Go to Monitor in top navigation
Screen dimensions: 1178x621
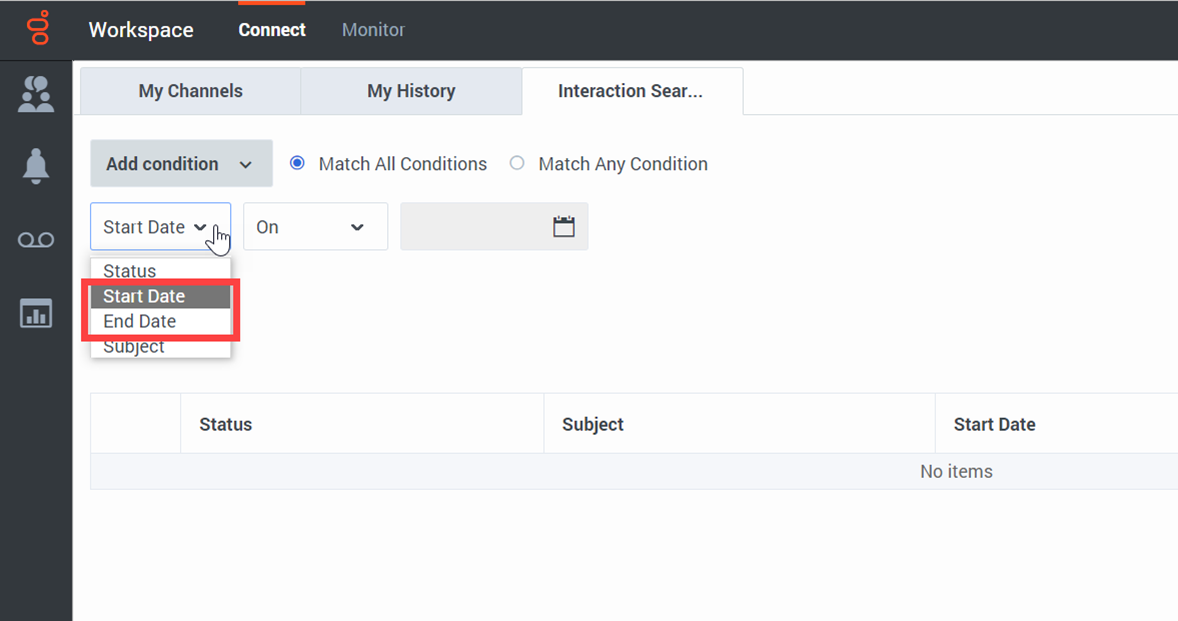point(373,30)
